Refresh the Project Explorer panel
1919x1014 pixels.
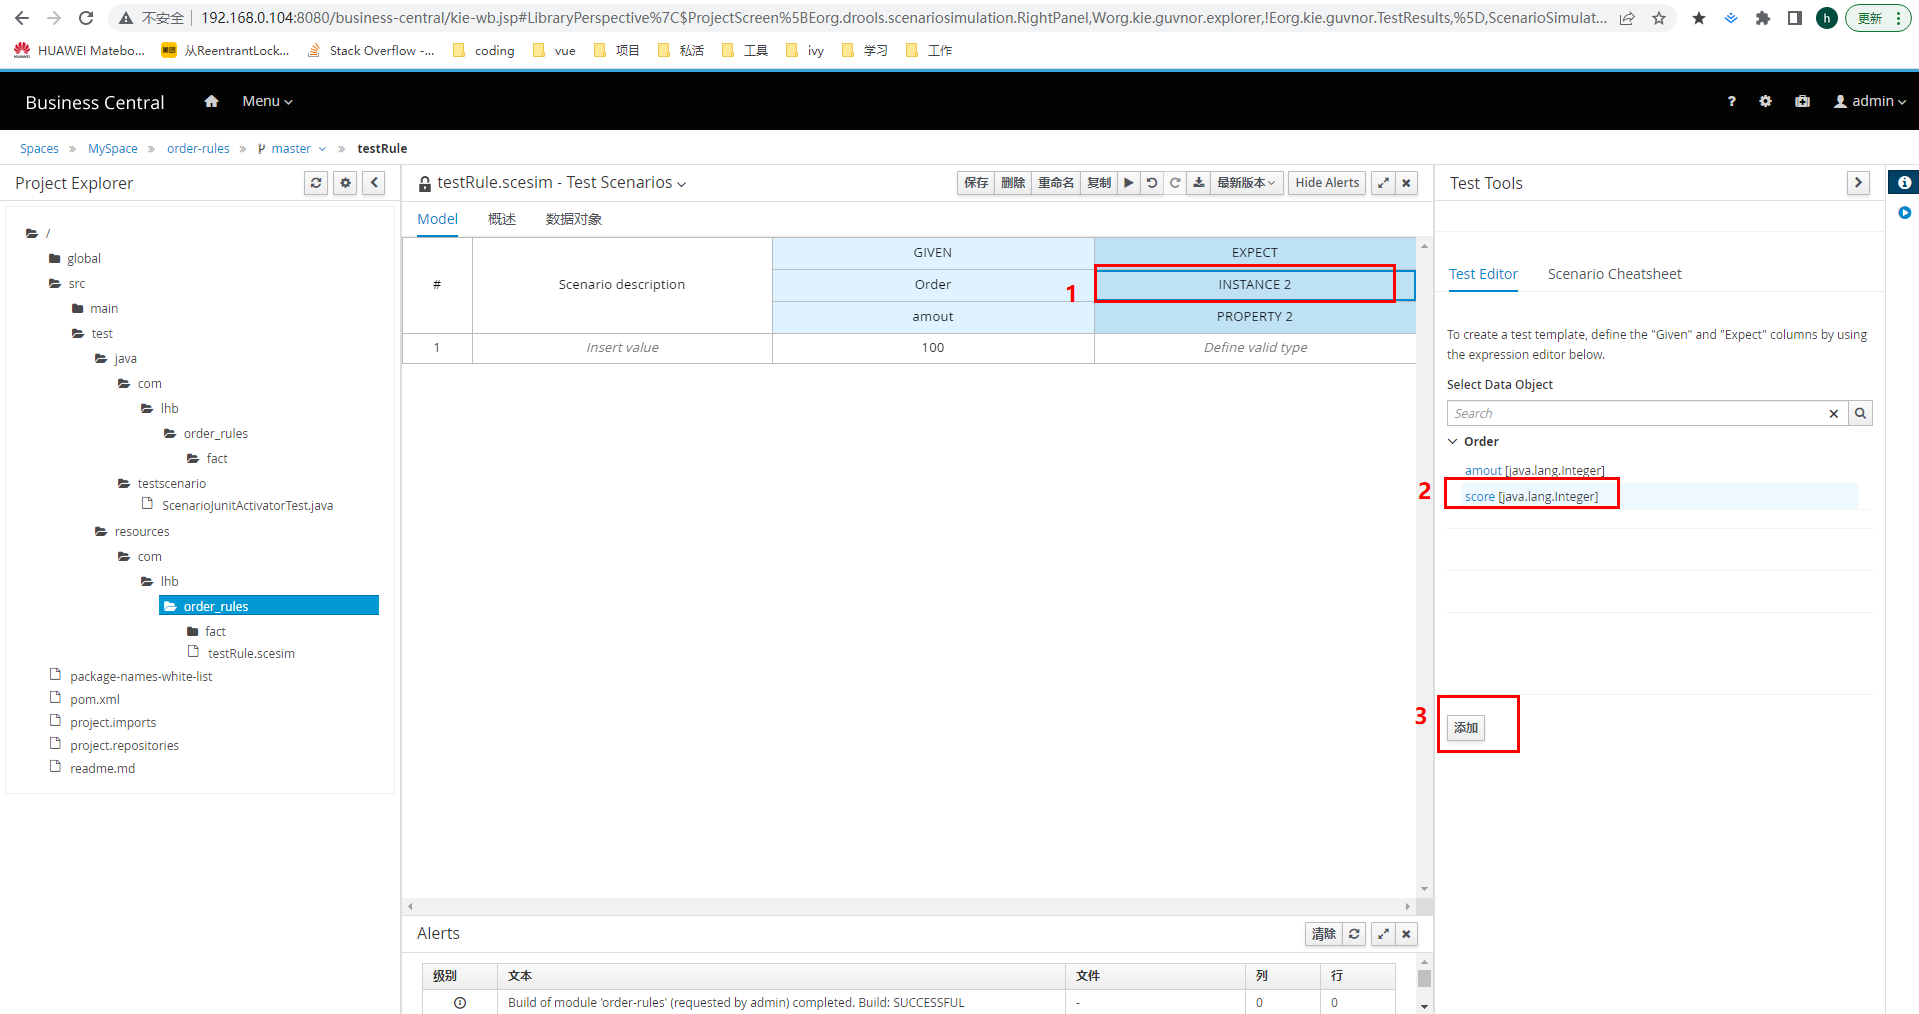click(316, 183)
